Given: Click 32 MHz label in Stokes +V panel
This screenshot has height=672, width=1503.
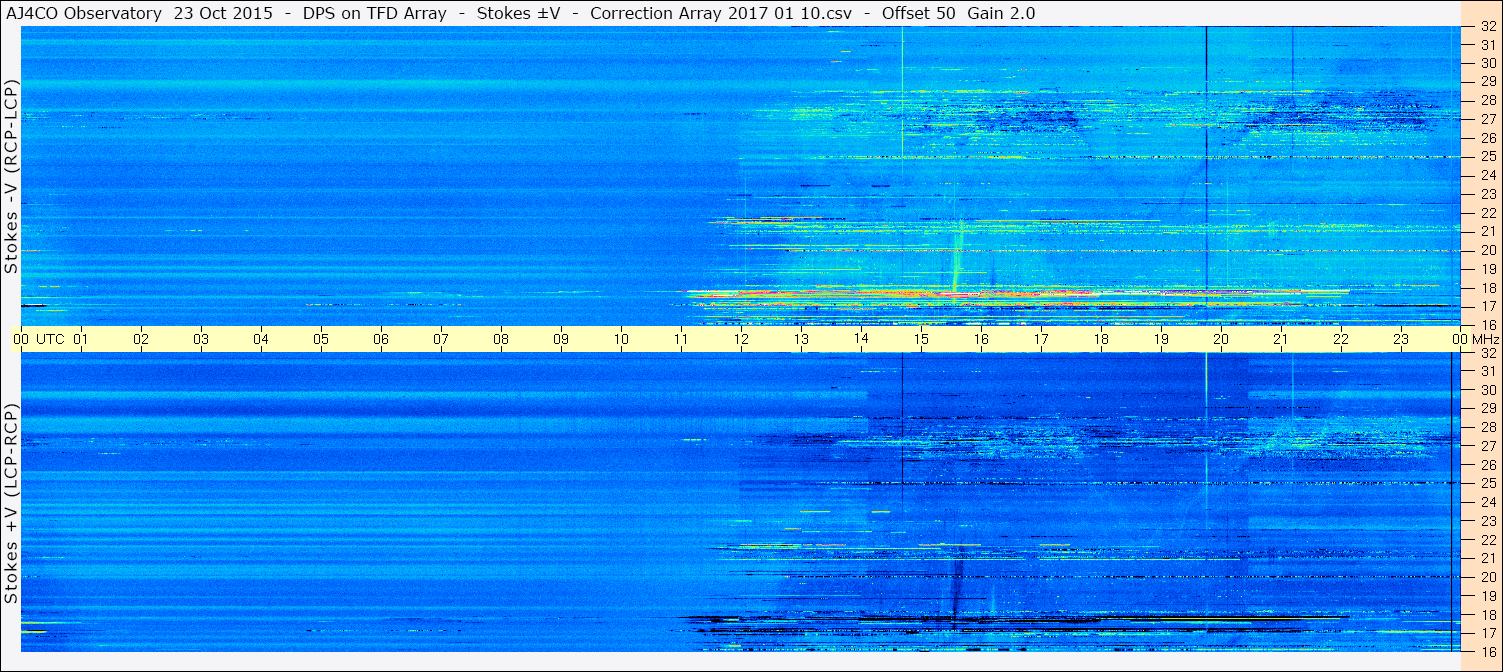Looking at the screenshot, I should 1488,353.
